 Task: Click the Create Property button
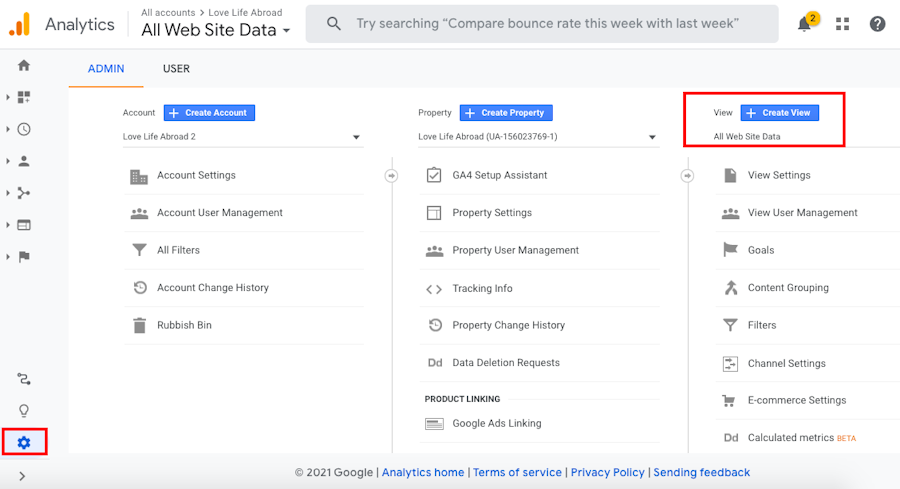[x=506, y=112]
